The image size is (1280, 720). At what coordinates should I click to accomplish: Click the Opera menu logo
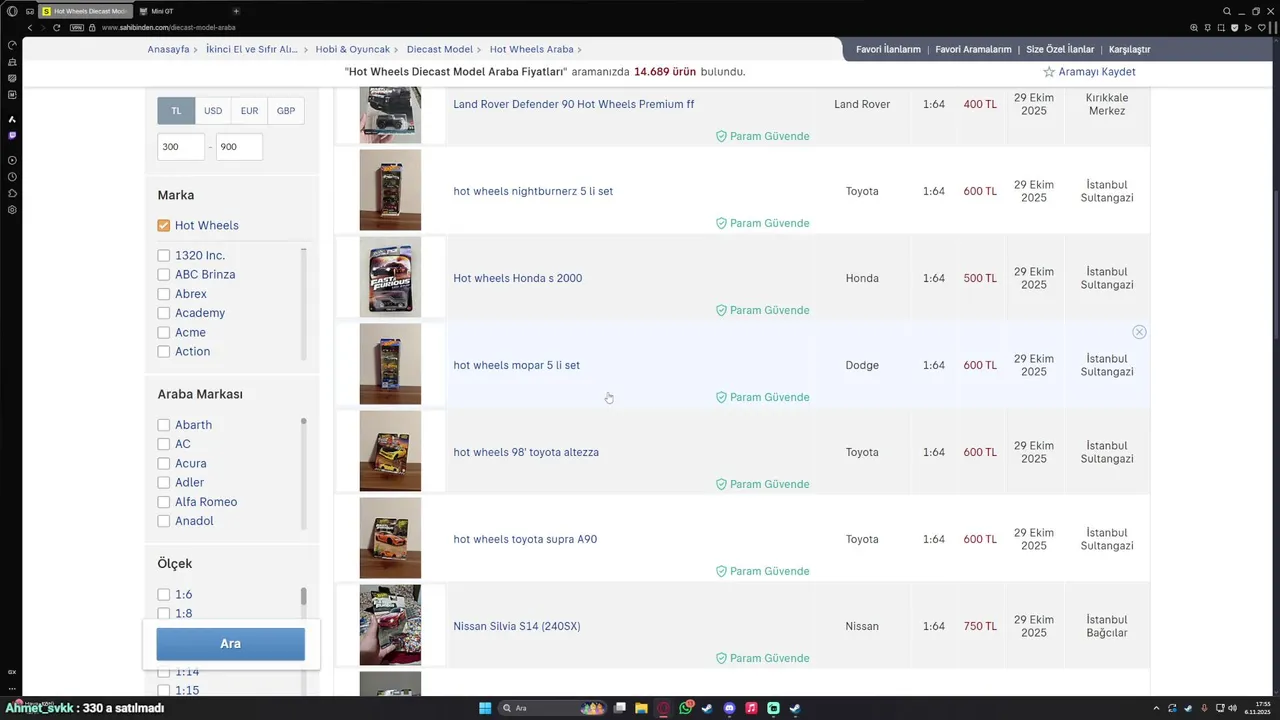12,11
